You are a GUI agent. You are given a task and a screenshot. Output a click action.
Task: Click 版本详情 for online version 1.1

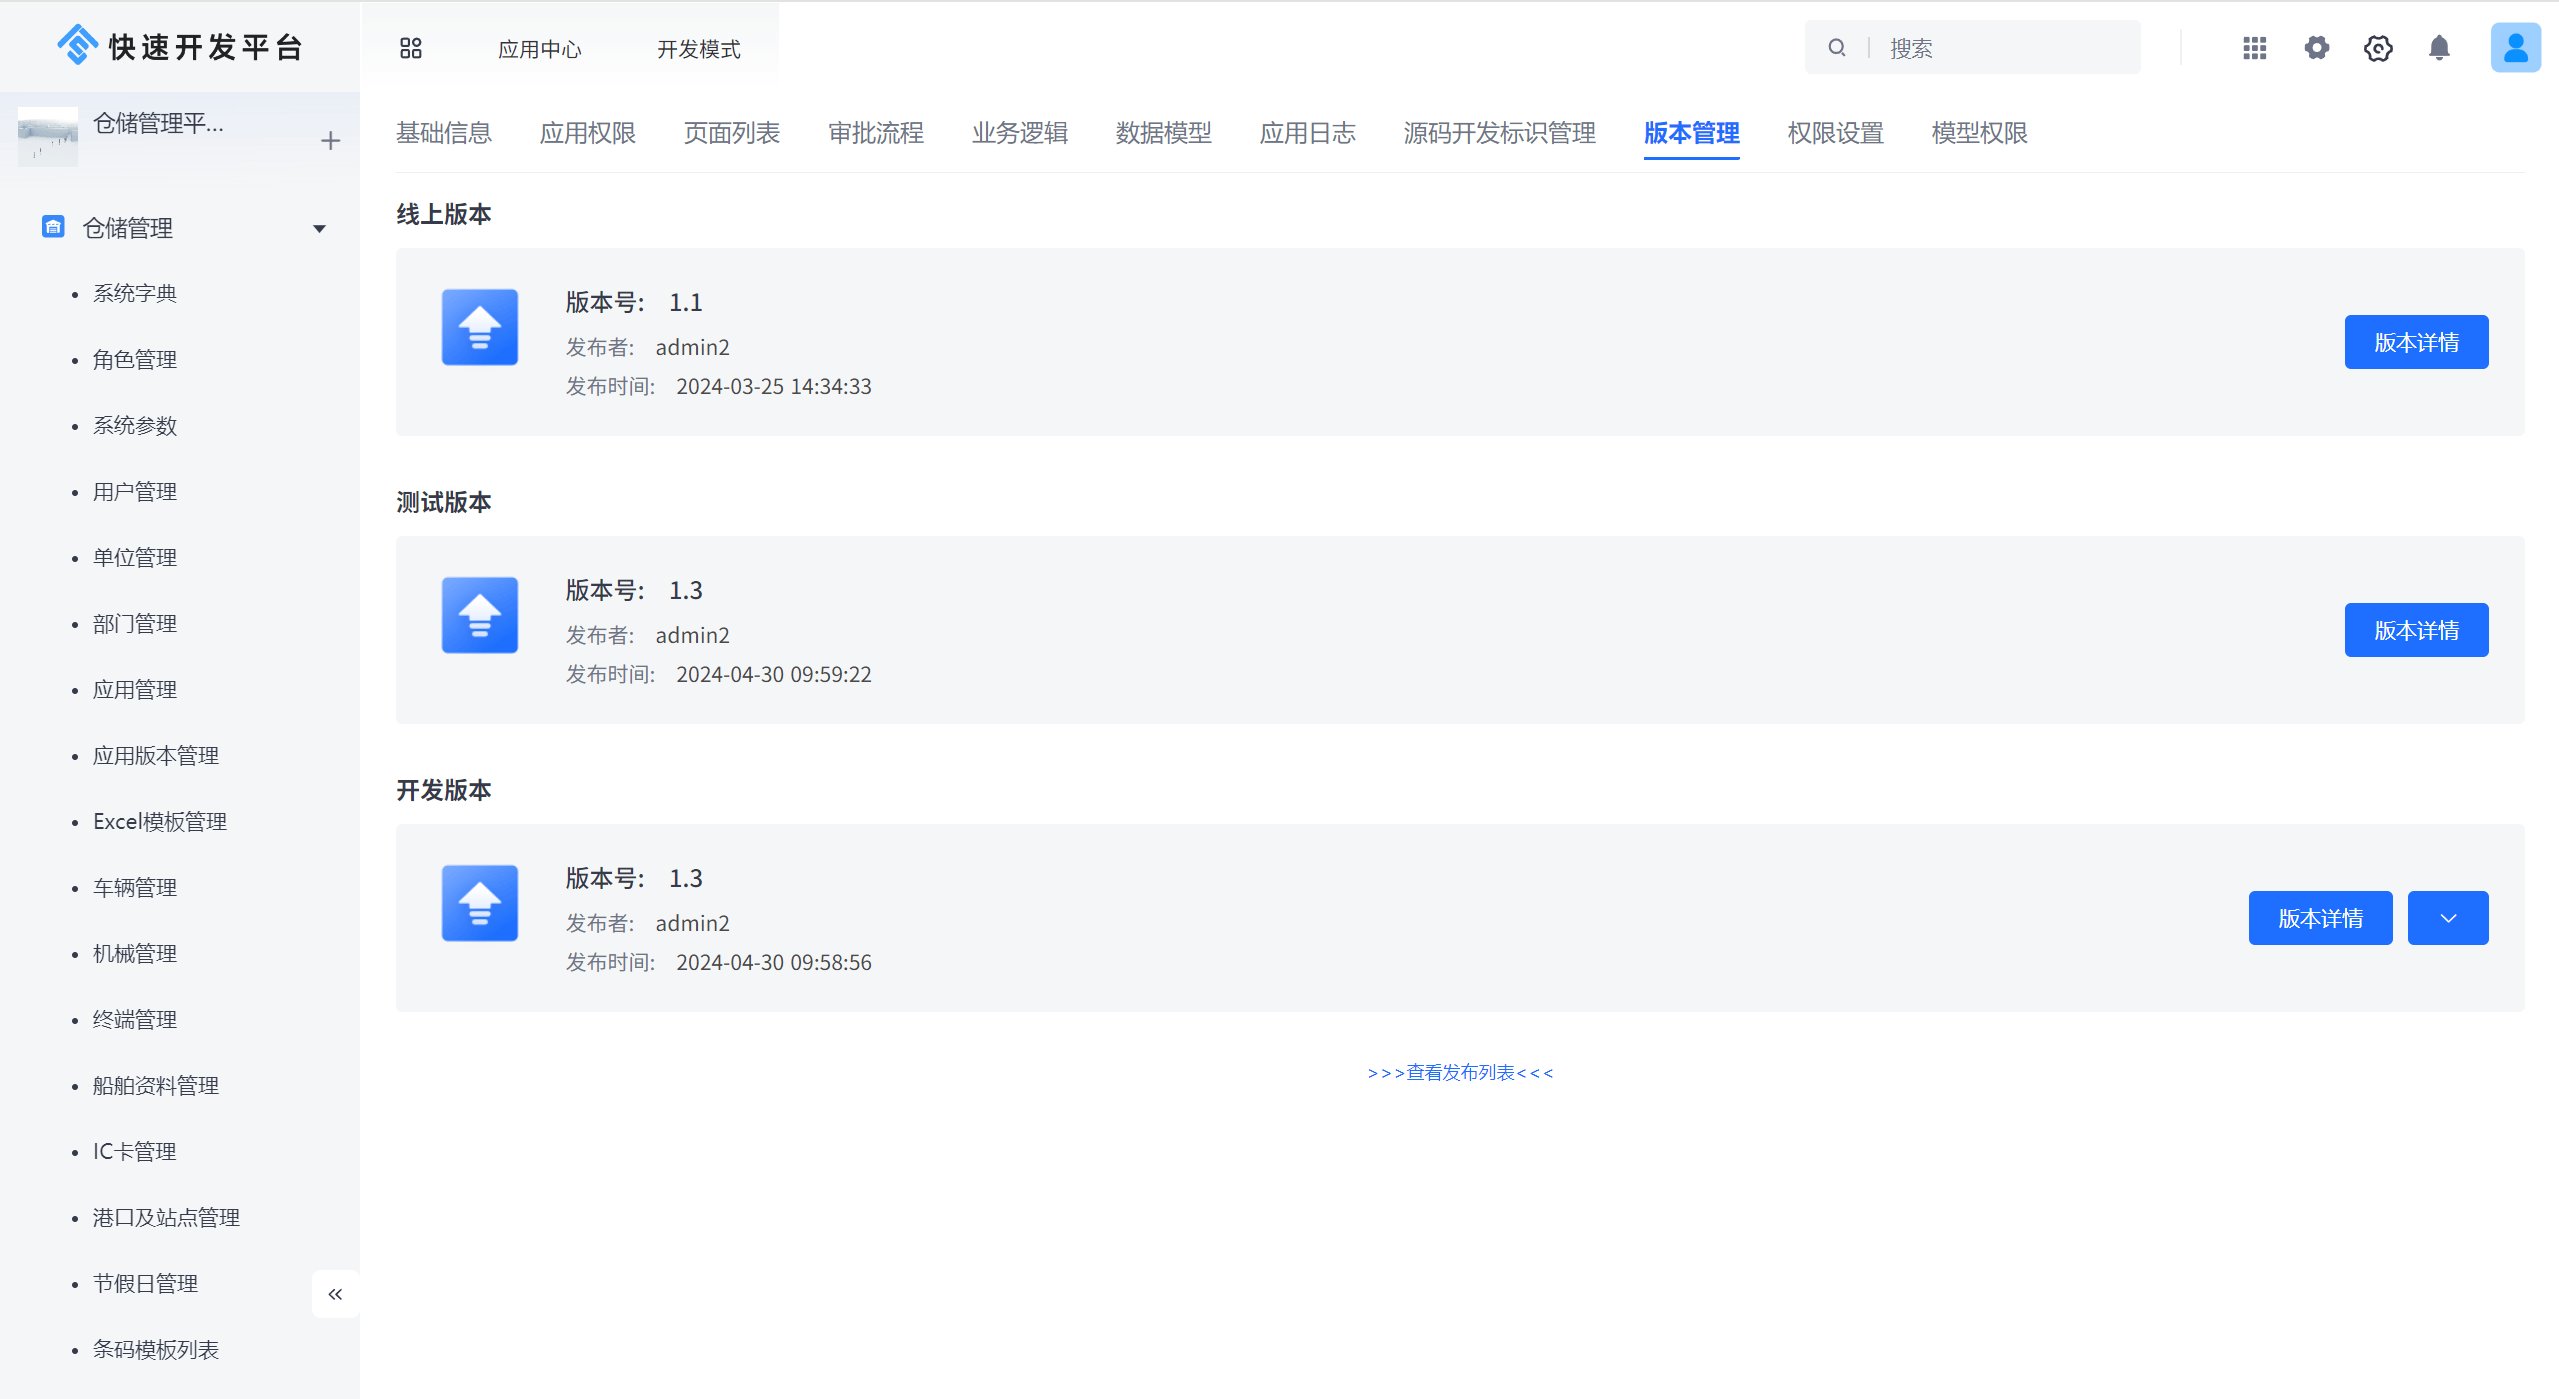point(2415,342)
